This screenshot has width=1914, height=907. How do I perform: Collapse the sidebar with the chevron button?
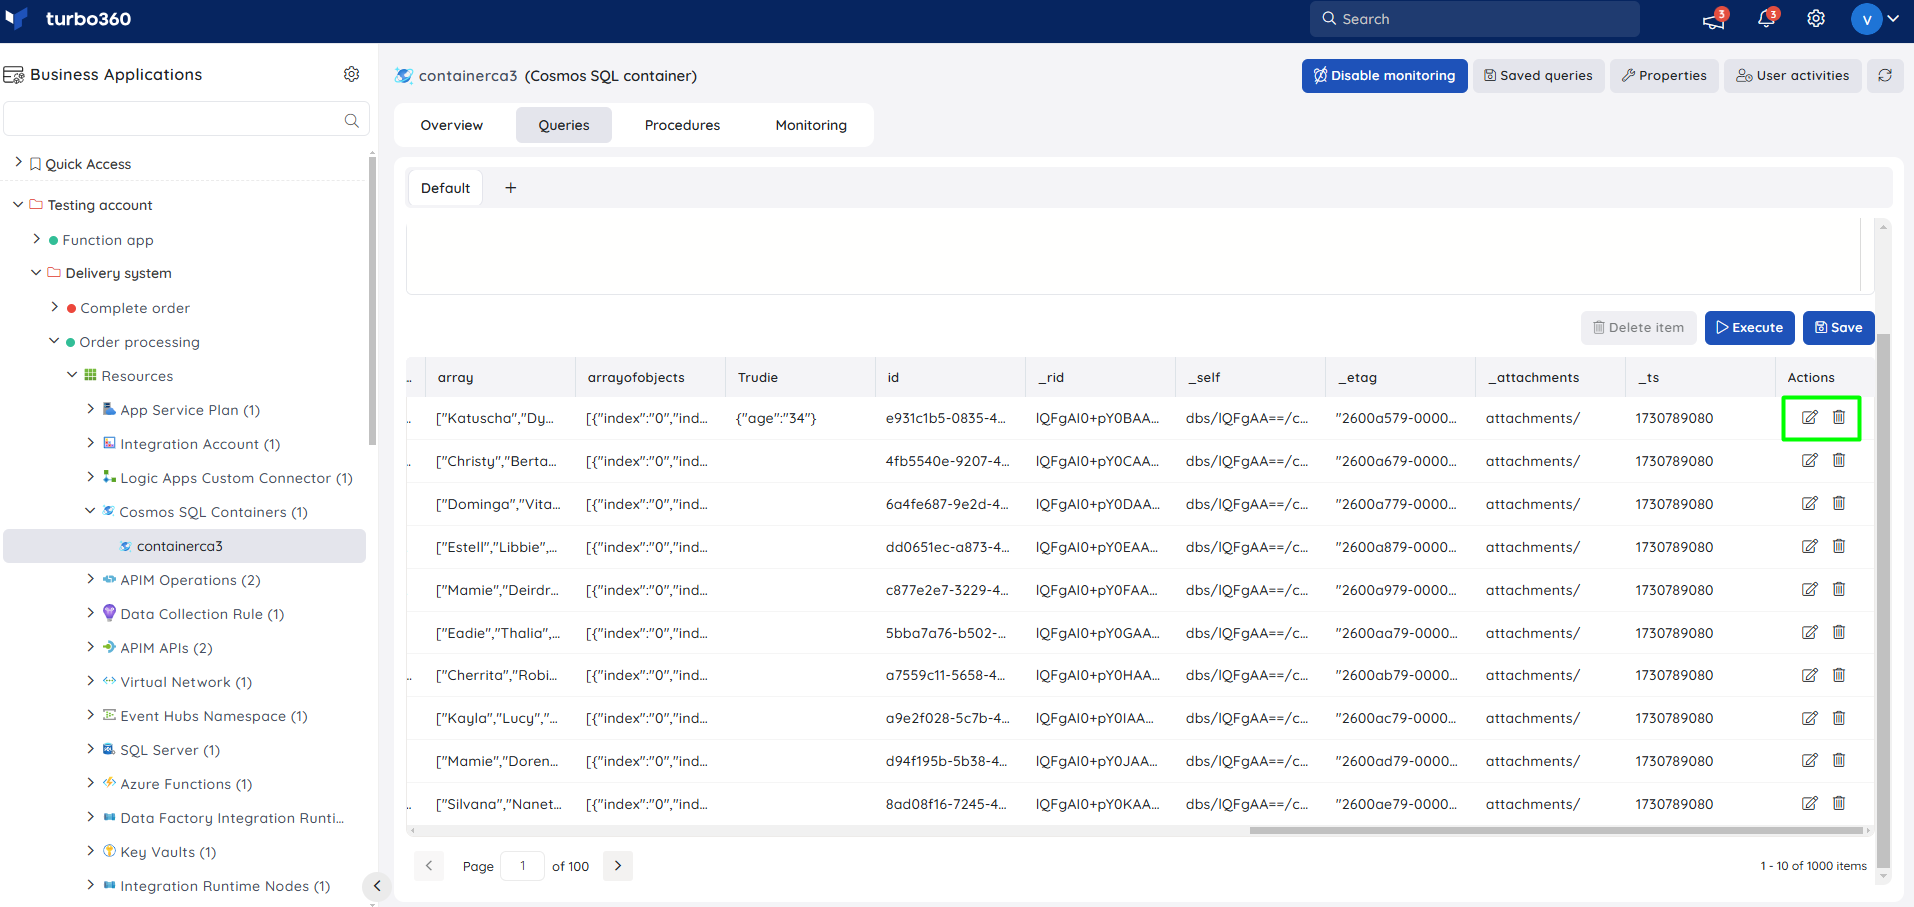(x=377, y=885)
